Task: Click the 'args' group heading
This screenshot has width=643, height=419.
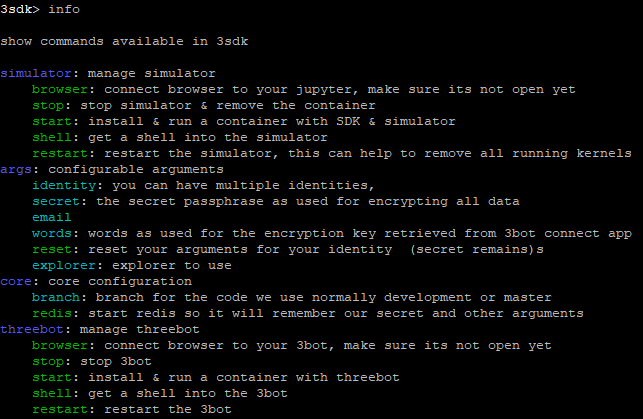Action: (16, 170)
